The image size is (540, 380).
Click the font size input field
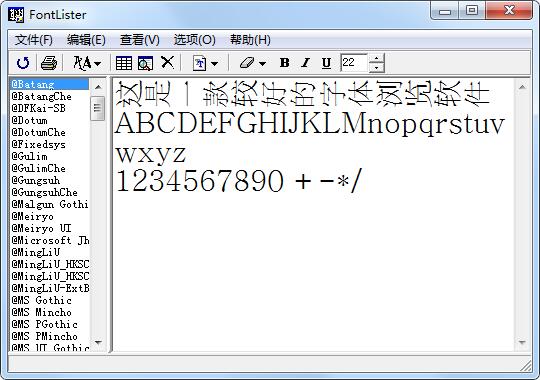[354, 63]
